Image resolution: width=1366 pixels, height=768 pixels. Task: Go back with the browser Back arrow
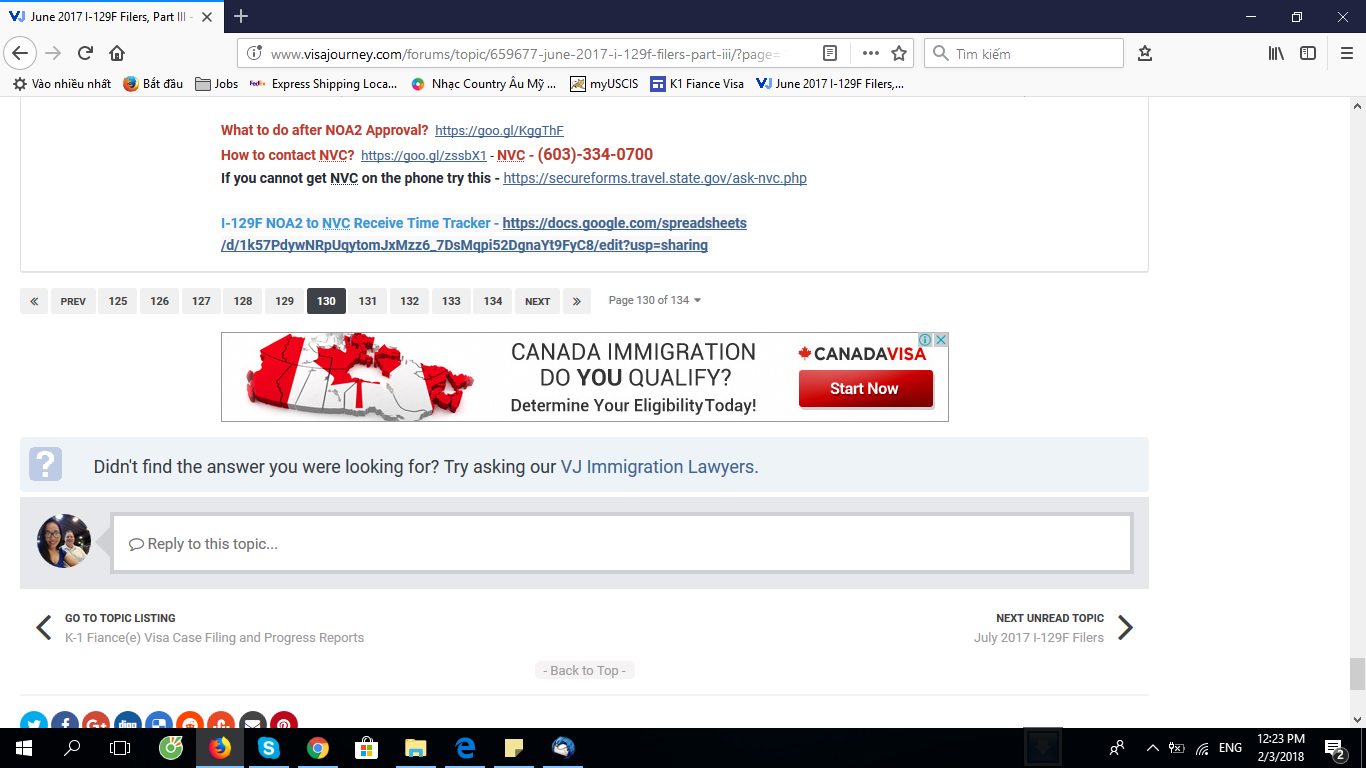pyautogui.click(x=20, y=53)
